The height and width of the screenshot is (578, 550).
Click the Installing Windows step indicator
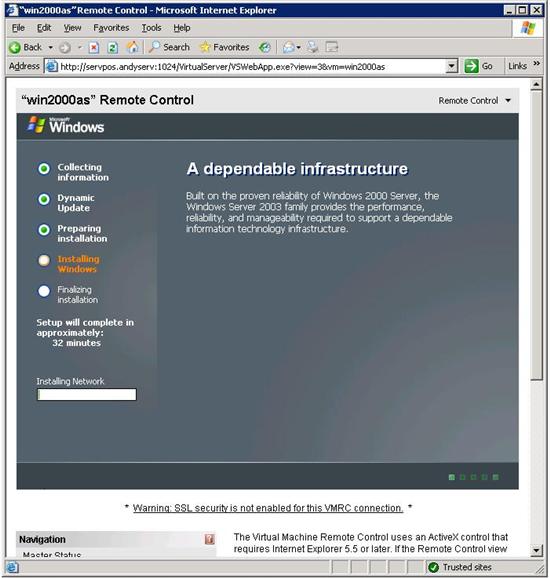44,261
